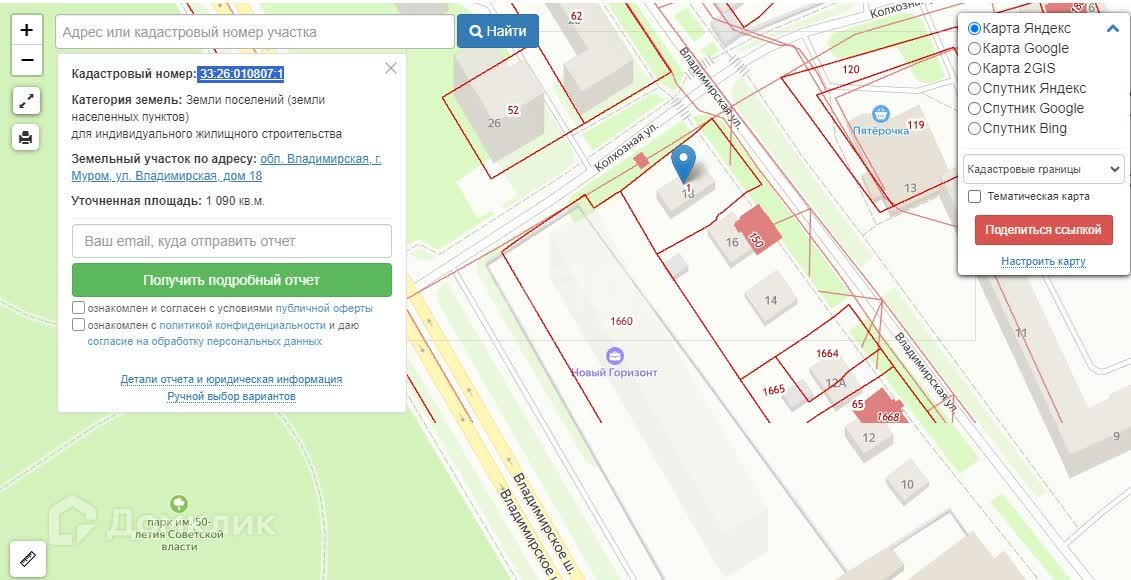Enable the Тематическая карта checkbox
The image size is (1131, 580).
click(x=974, y=196)
